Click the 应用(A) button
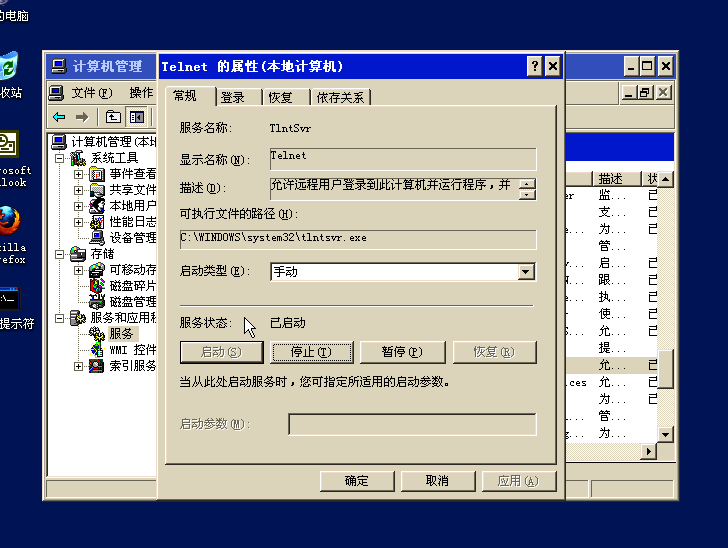 pyautogui.click(x=519, y=481)
